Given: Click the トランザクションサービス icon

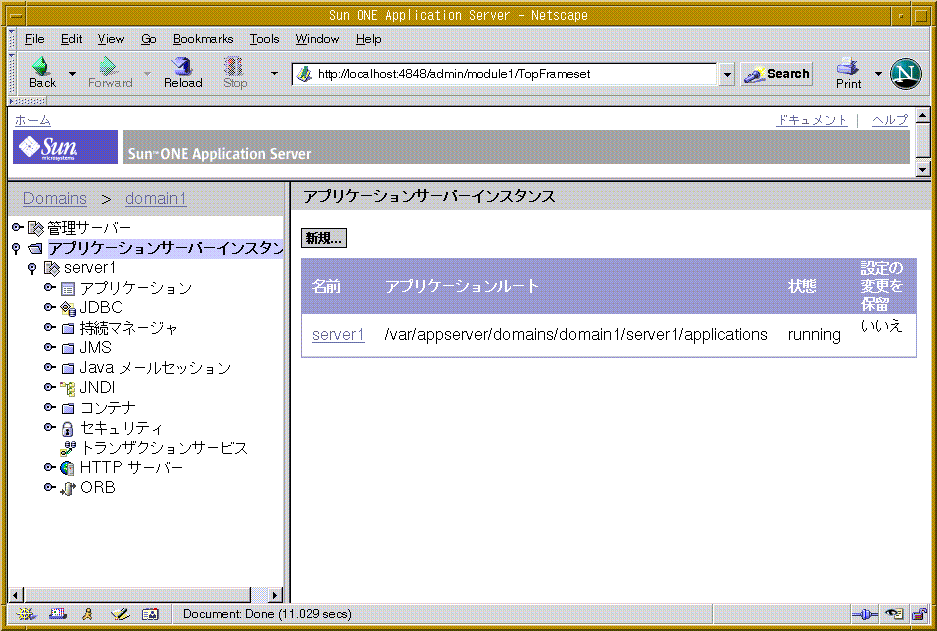Looking at the screenshot, I should click(x=68, y=448).
